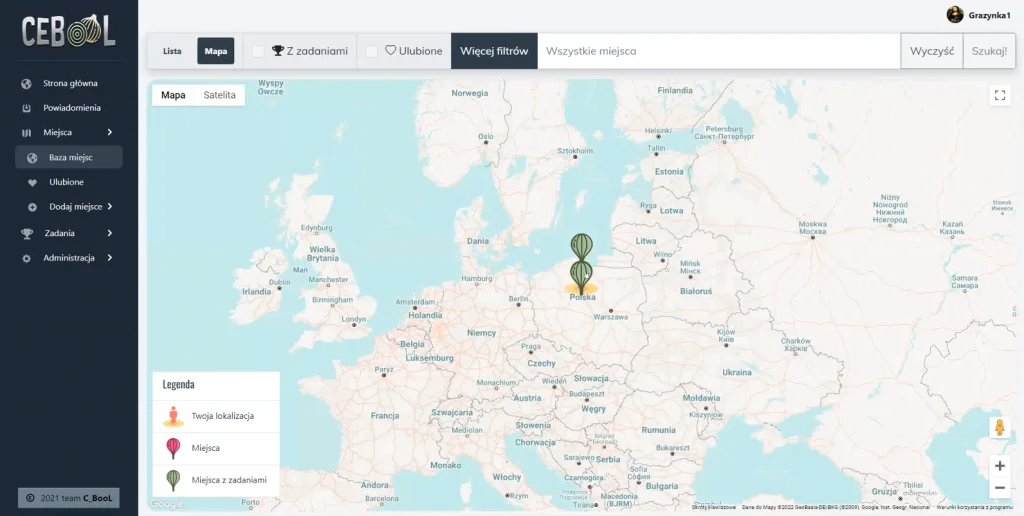Enable the Z zadaniami checkbox
Image resolution: width=1024 pixels, height=516 pixels.
click(258, 51)
